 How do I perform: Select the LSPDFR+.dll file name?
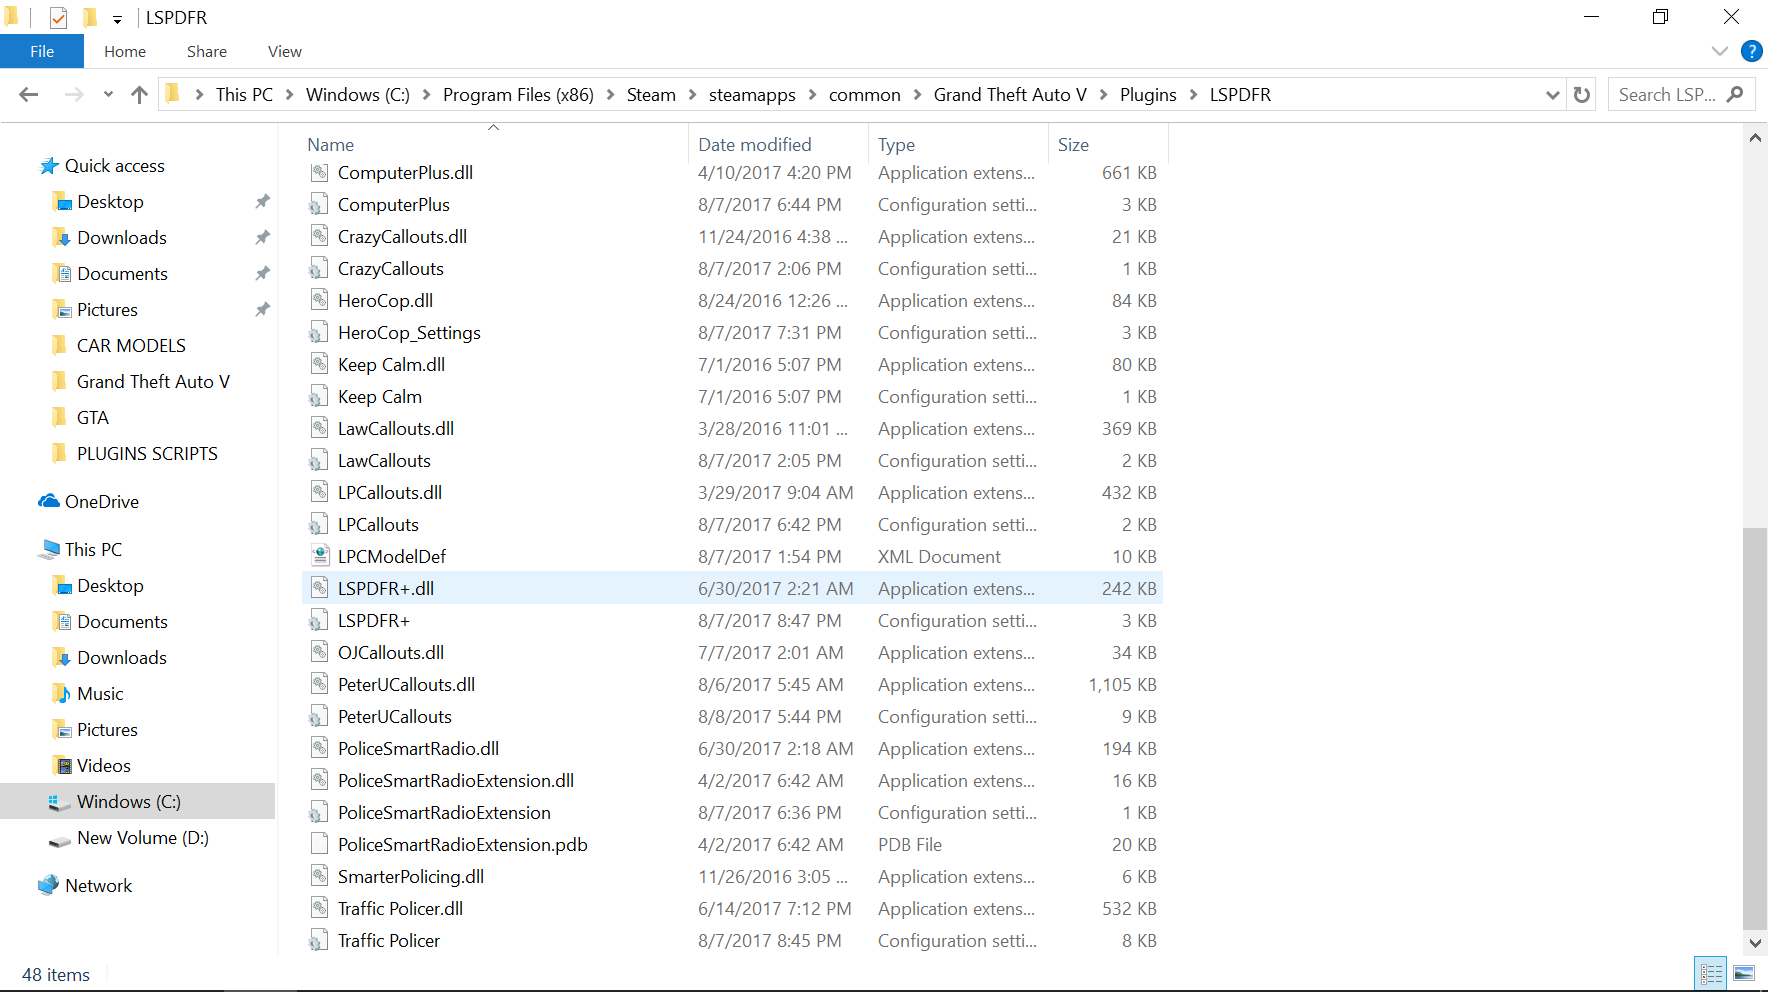pos(386,589)
